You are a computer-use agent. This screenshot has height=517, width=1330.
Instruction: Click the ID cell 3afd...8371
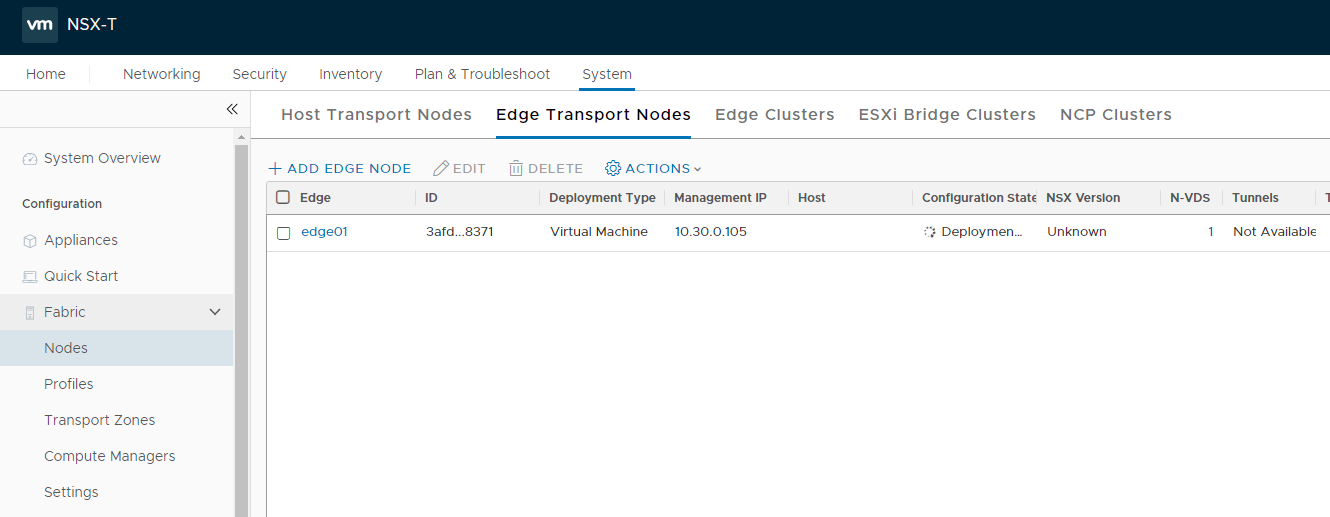click(460, 232)
